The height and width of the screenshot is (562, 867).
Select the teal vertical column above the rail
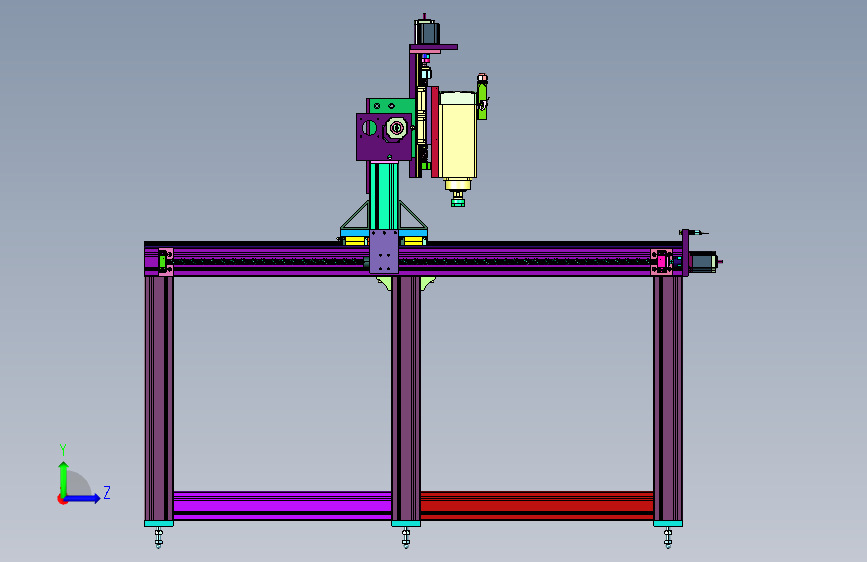(384, 195)
